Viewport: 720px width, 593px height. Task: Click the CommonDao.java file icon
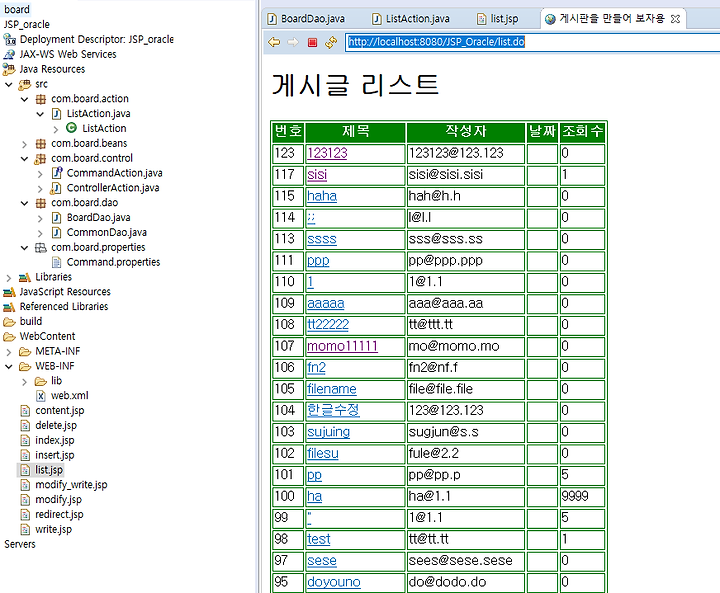coord(56,232)
